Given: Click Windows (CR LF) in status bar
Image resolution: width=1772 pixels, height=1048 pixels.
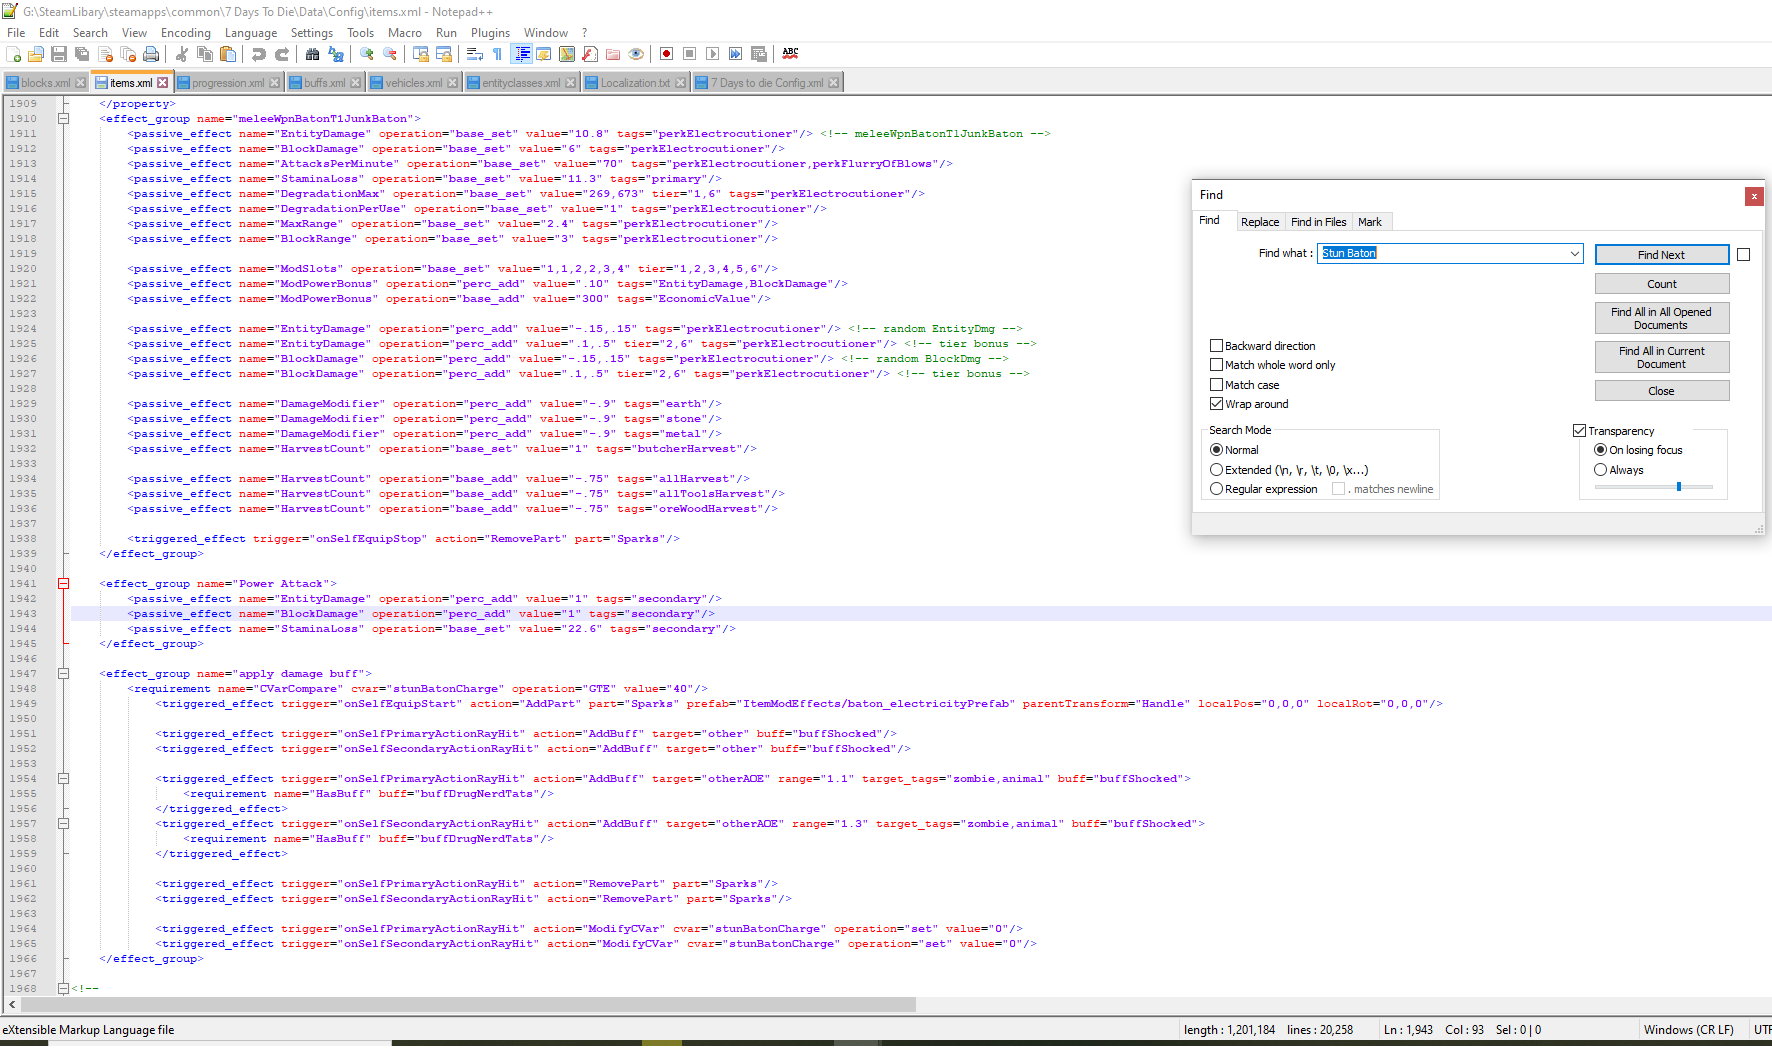Looking at the screenshot, I should tap(1689, 1030).
